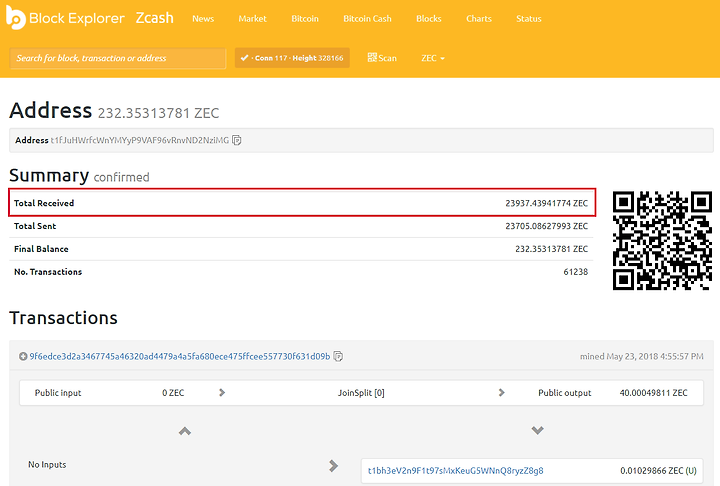Screen dimensions: 720x486
Task: Click the Block Explorer title text
Action: click(x=77, y=18)
